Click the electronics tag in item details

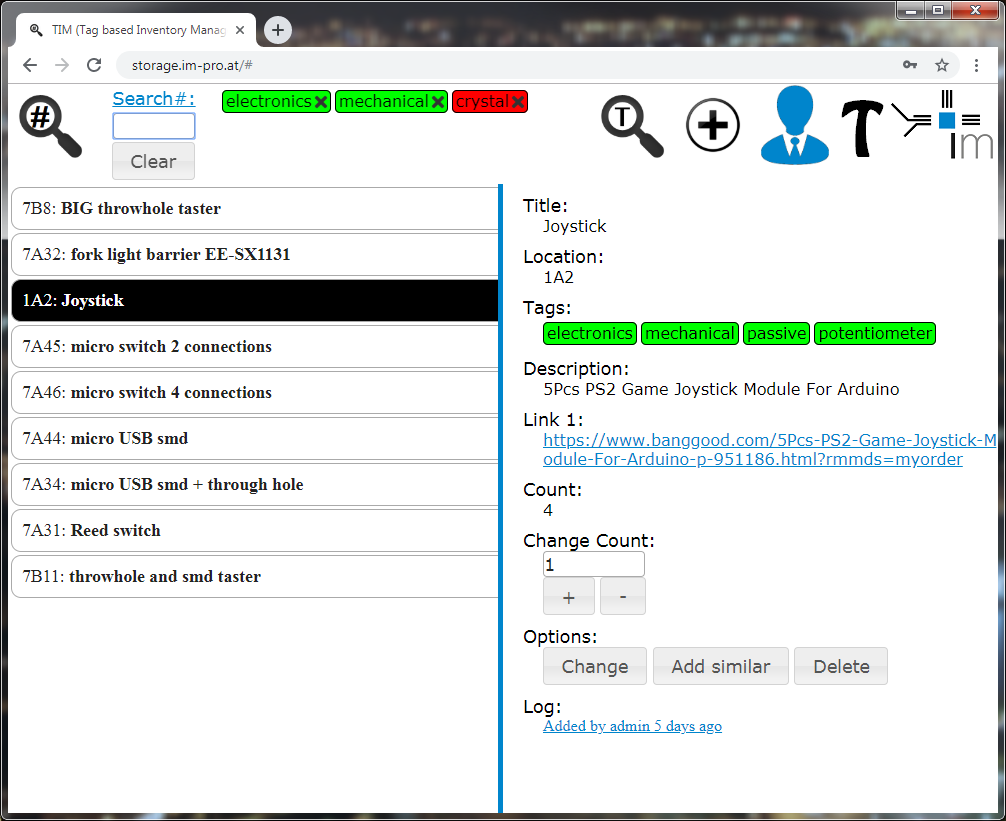click(590, 334)
